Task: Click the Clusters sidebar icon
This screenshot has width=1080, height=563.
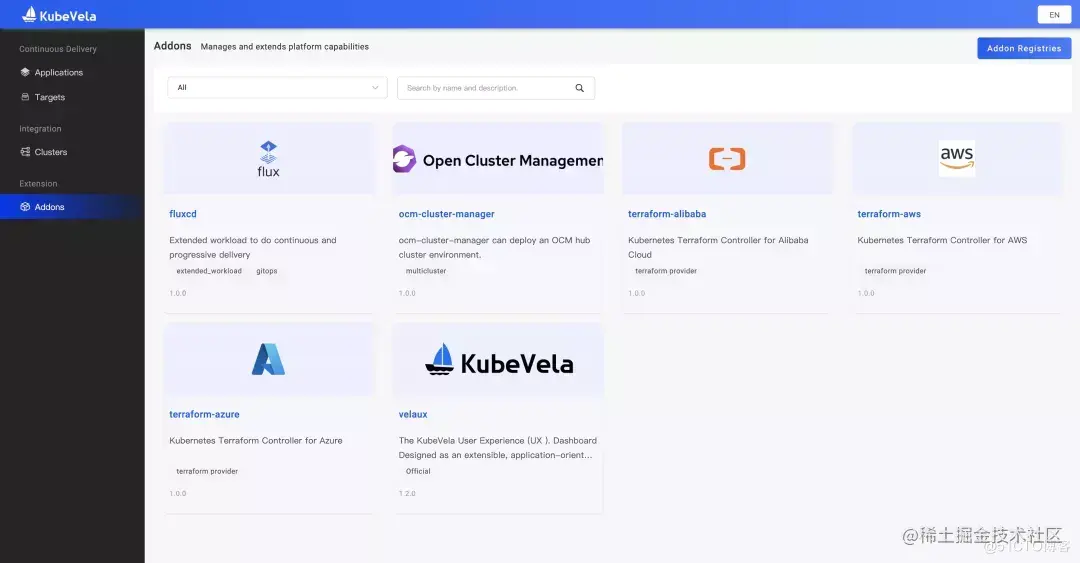Action: [25, 152]
